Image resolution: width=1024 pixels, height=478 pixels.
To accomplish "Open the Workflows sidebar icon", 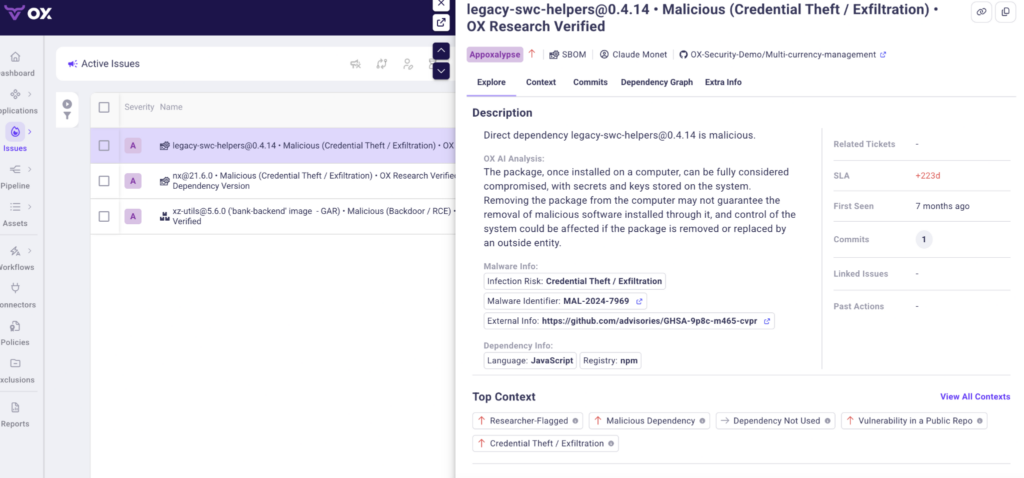I will [15, 251].
